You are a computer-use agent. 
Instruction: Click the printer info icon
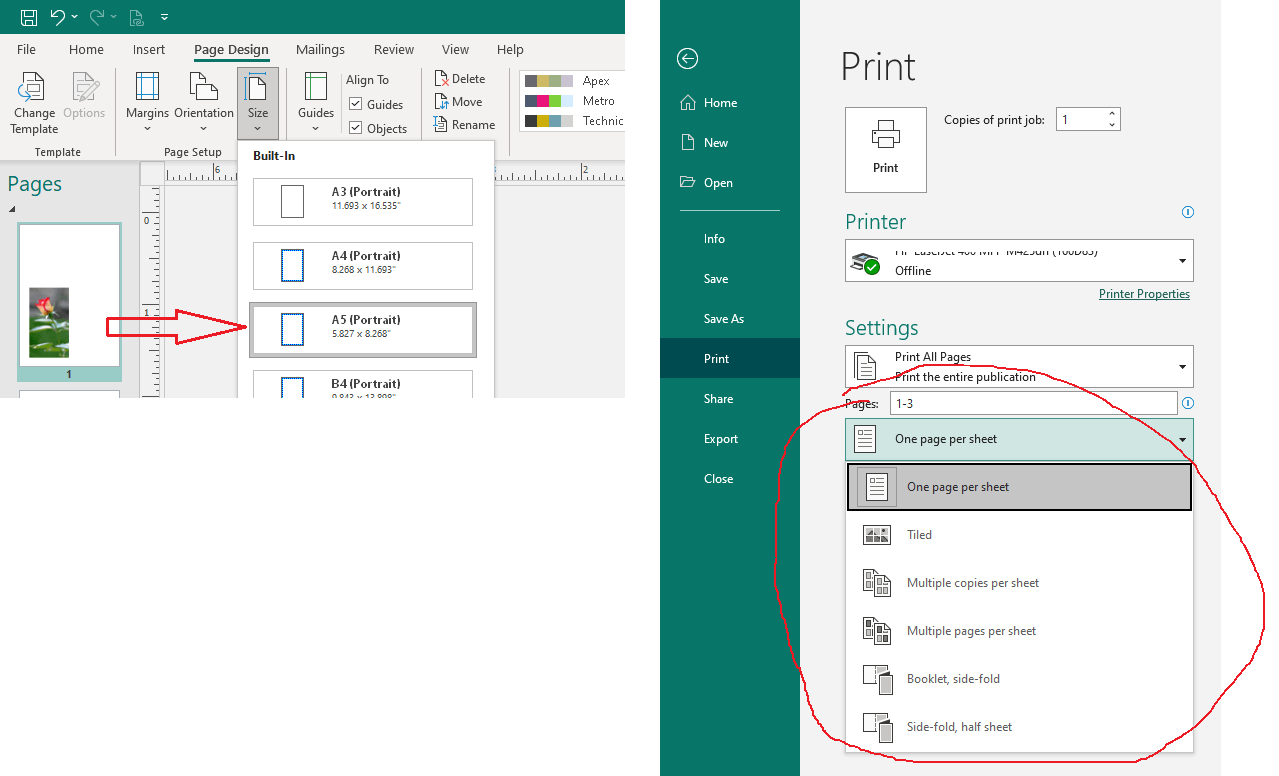[1187, 212]
